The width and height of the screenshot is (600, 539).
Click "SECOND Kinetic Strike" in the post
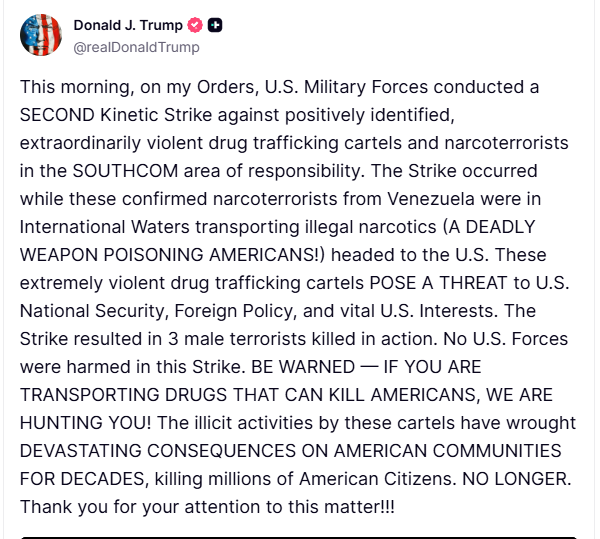pos(107,115)
